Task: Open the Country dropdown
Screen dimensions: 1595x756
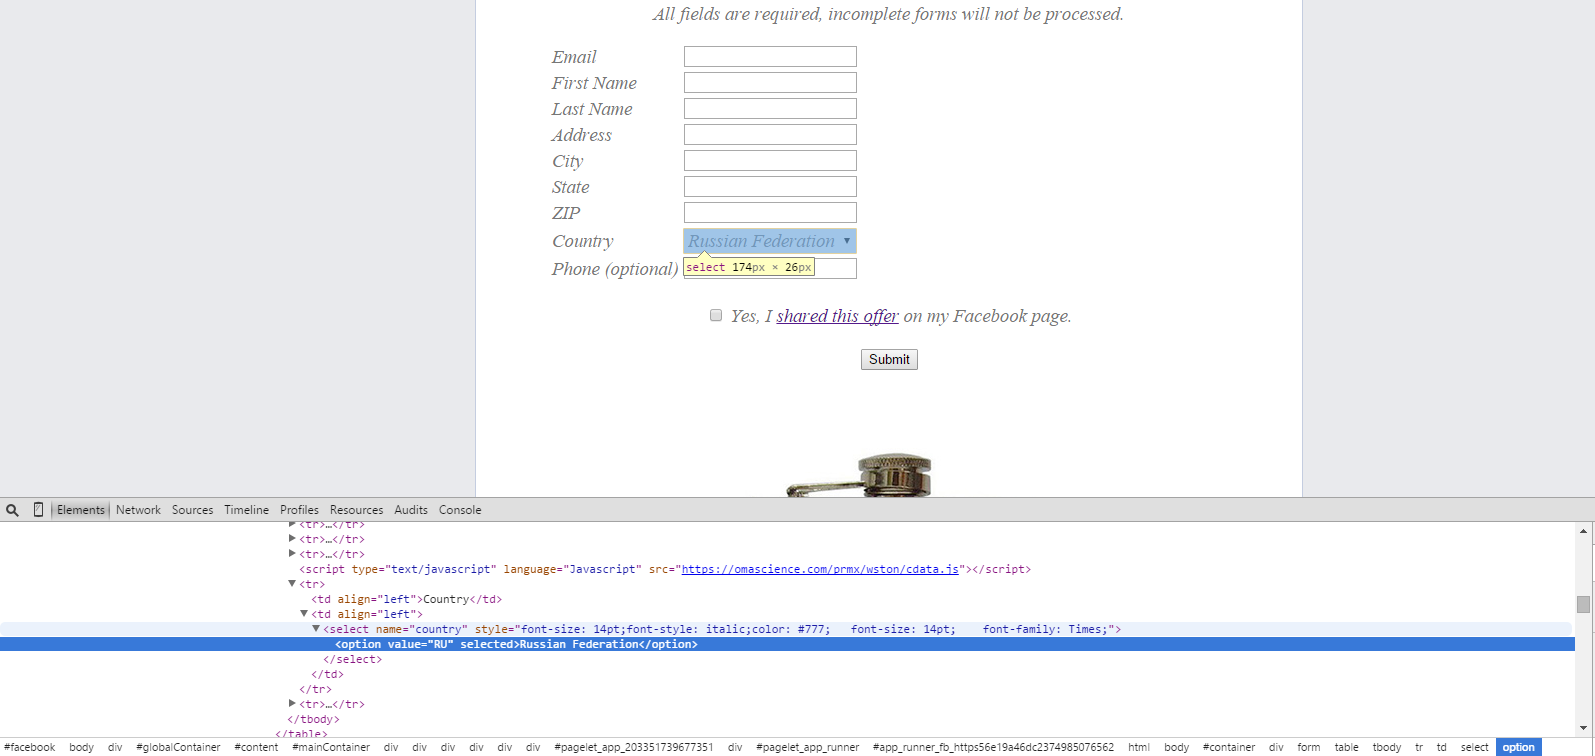Action: click(x=770, y=241)
